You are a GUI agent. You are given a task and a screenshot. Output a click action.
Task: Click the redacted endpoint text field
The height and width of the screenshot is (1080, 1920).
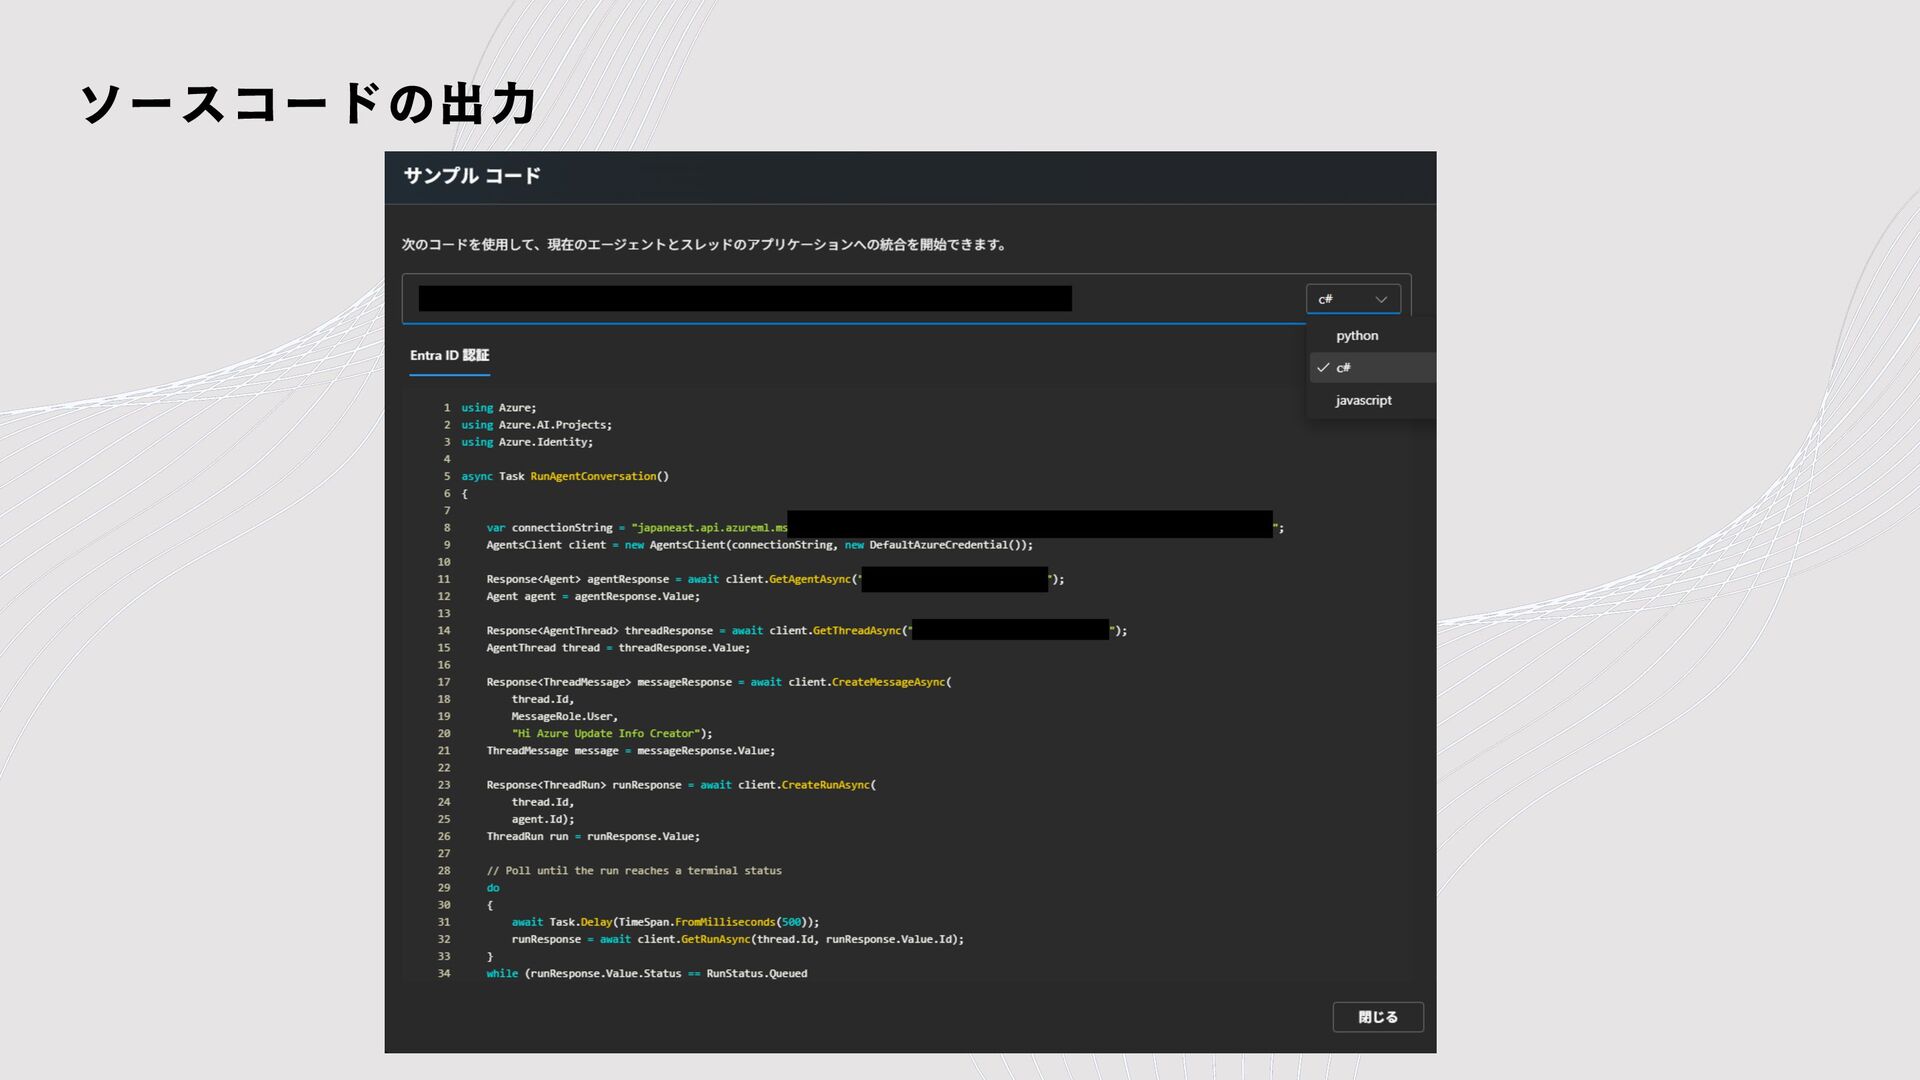tap(745, 299)
